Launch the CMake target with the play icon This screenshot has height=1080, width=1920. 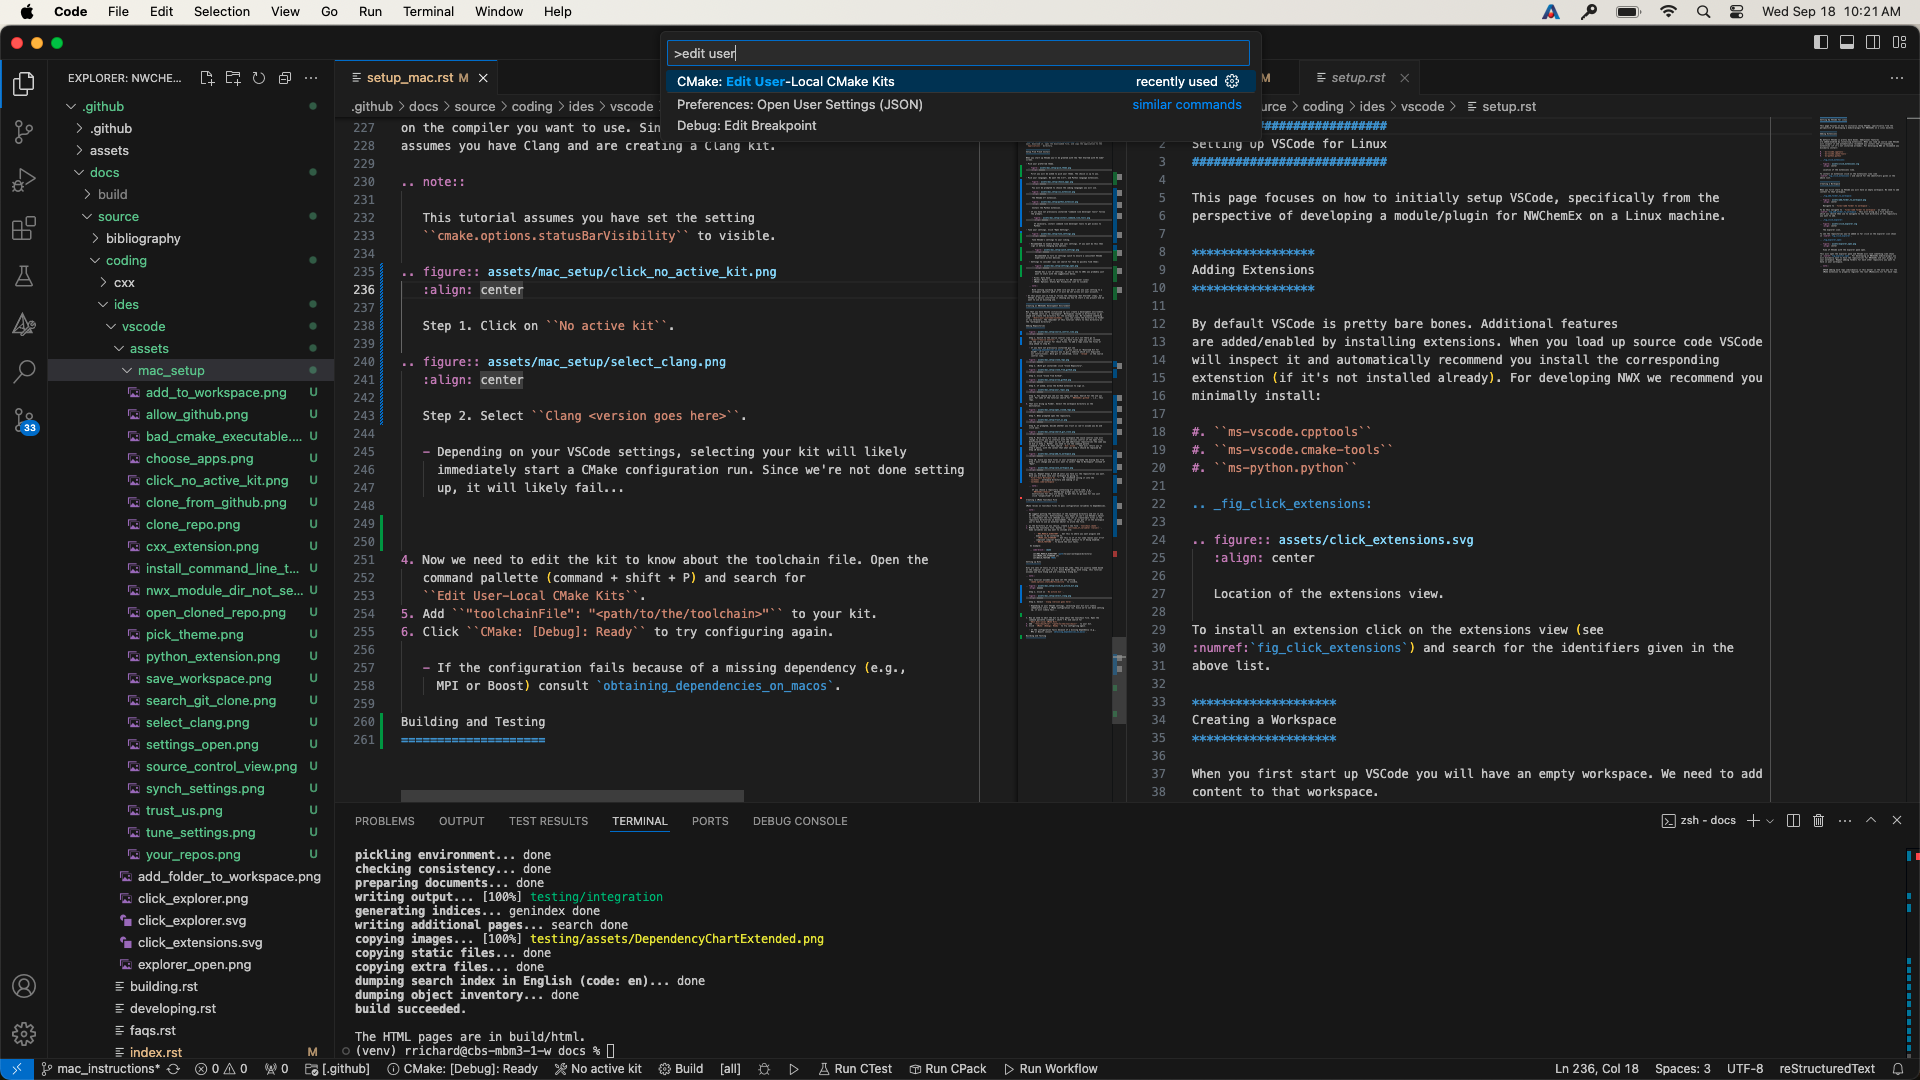794,1069
